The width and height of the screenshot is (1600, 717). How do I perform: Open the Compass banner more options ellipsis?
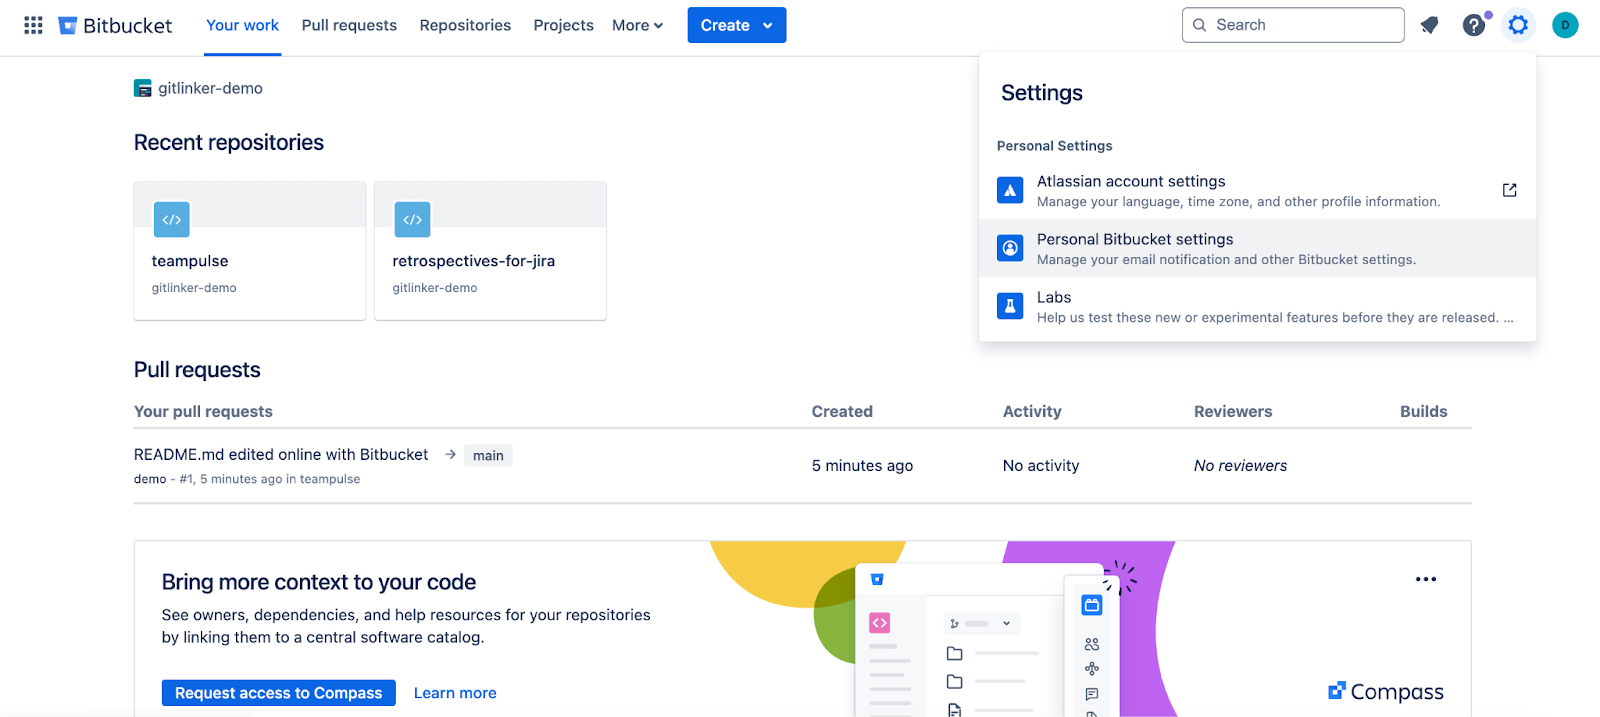point(1425,579)
